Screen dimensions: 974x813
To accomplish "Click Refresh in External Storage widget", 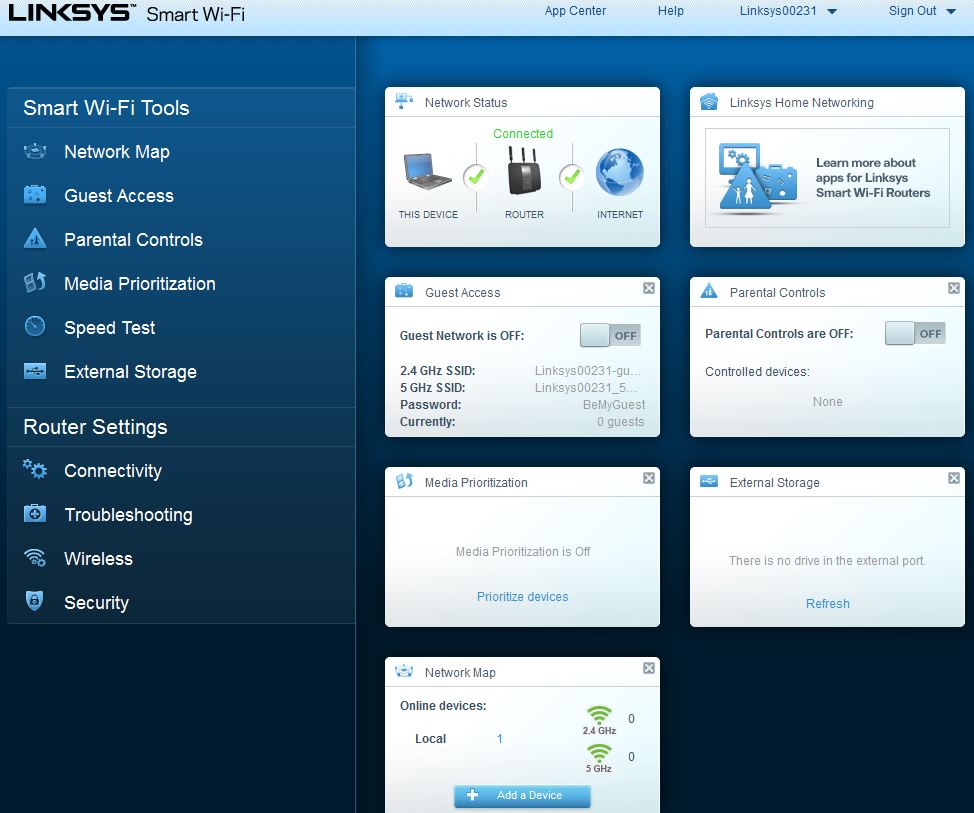I will point(827,603).
